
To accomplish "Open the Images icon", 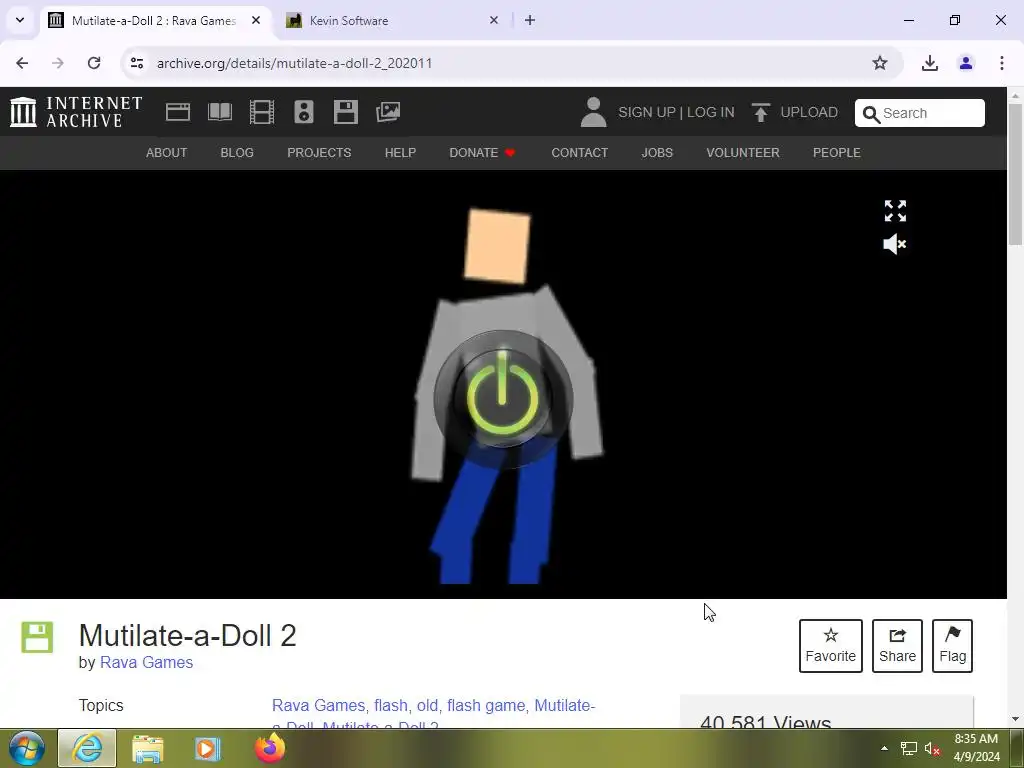I will tap(388, 112).
